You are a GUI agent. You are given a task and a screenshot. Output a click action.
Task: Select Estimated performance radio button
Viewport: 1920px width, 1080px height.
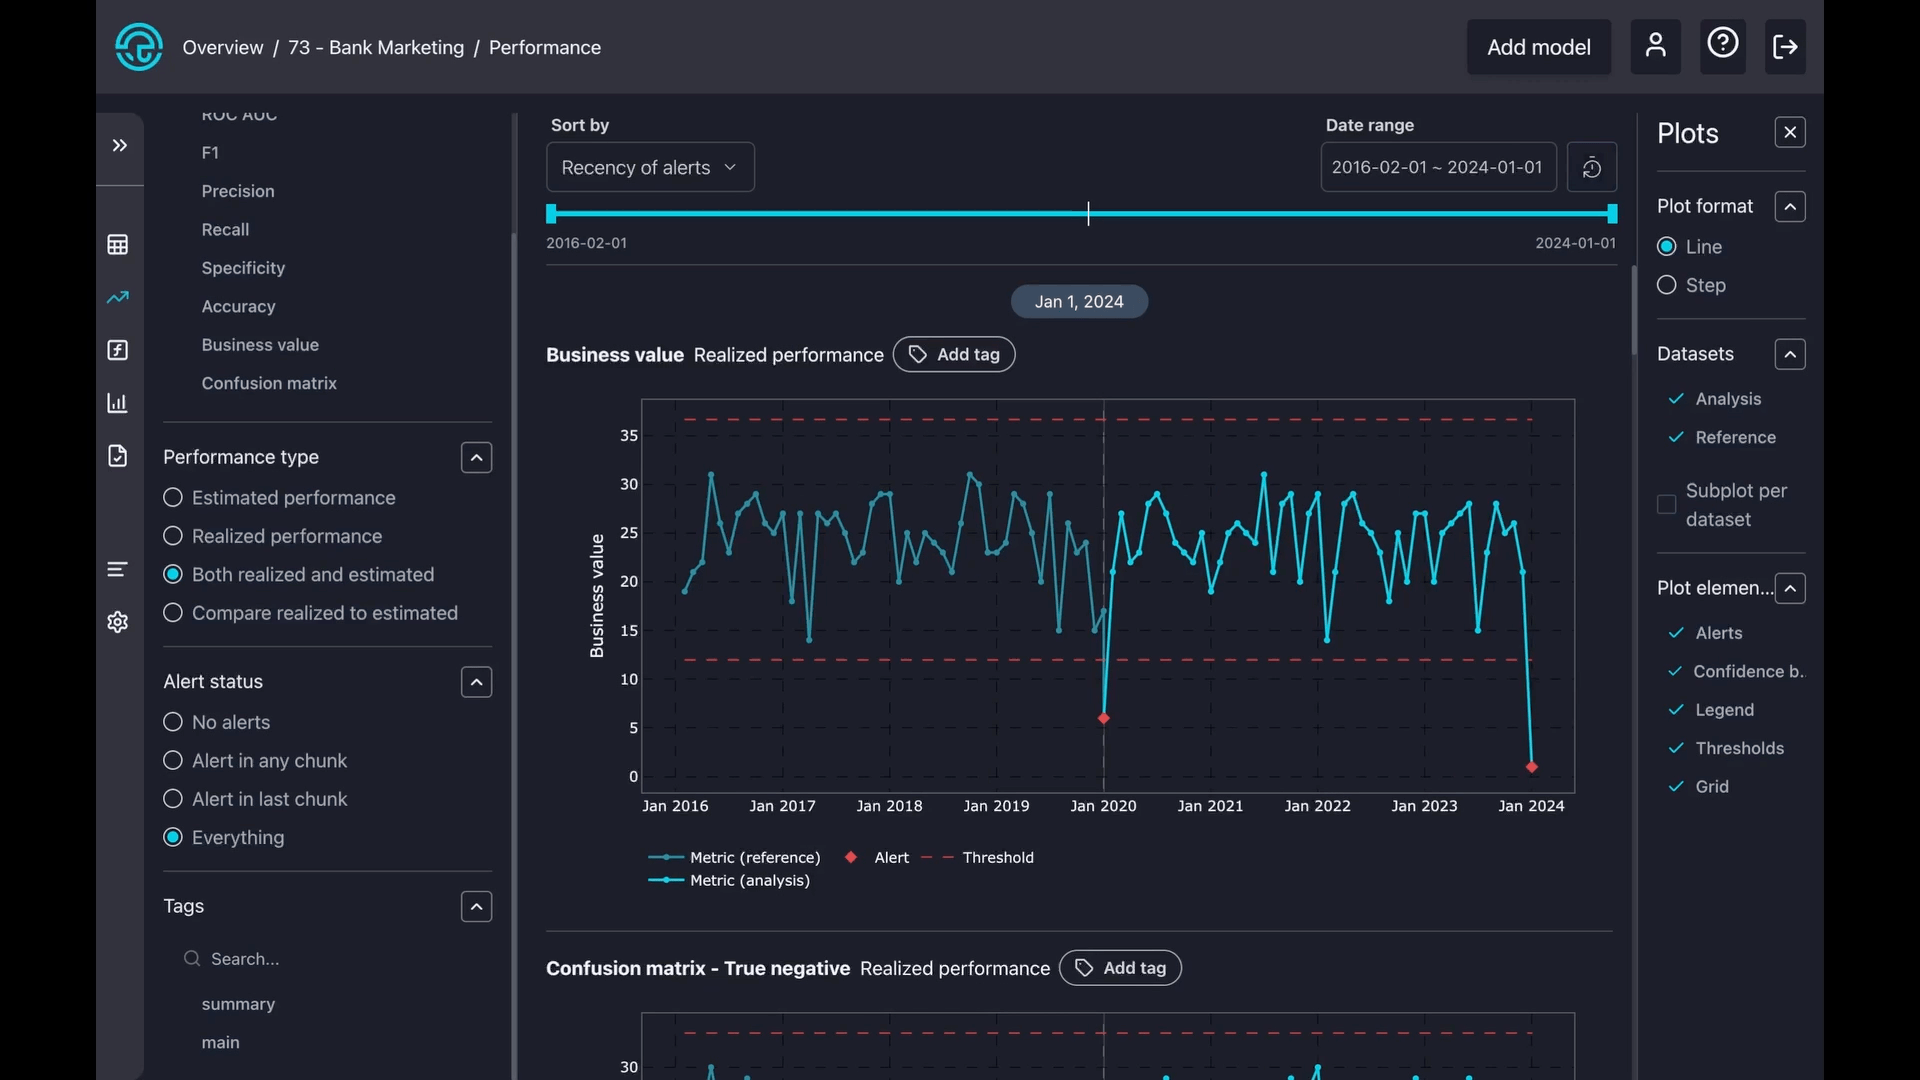pos(173,498)
